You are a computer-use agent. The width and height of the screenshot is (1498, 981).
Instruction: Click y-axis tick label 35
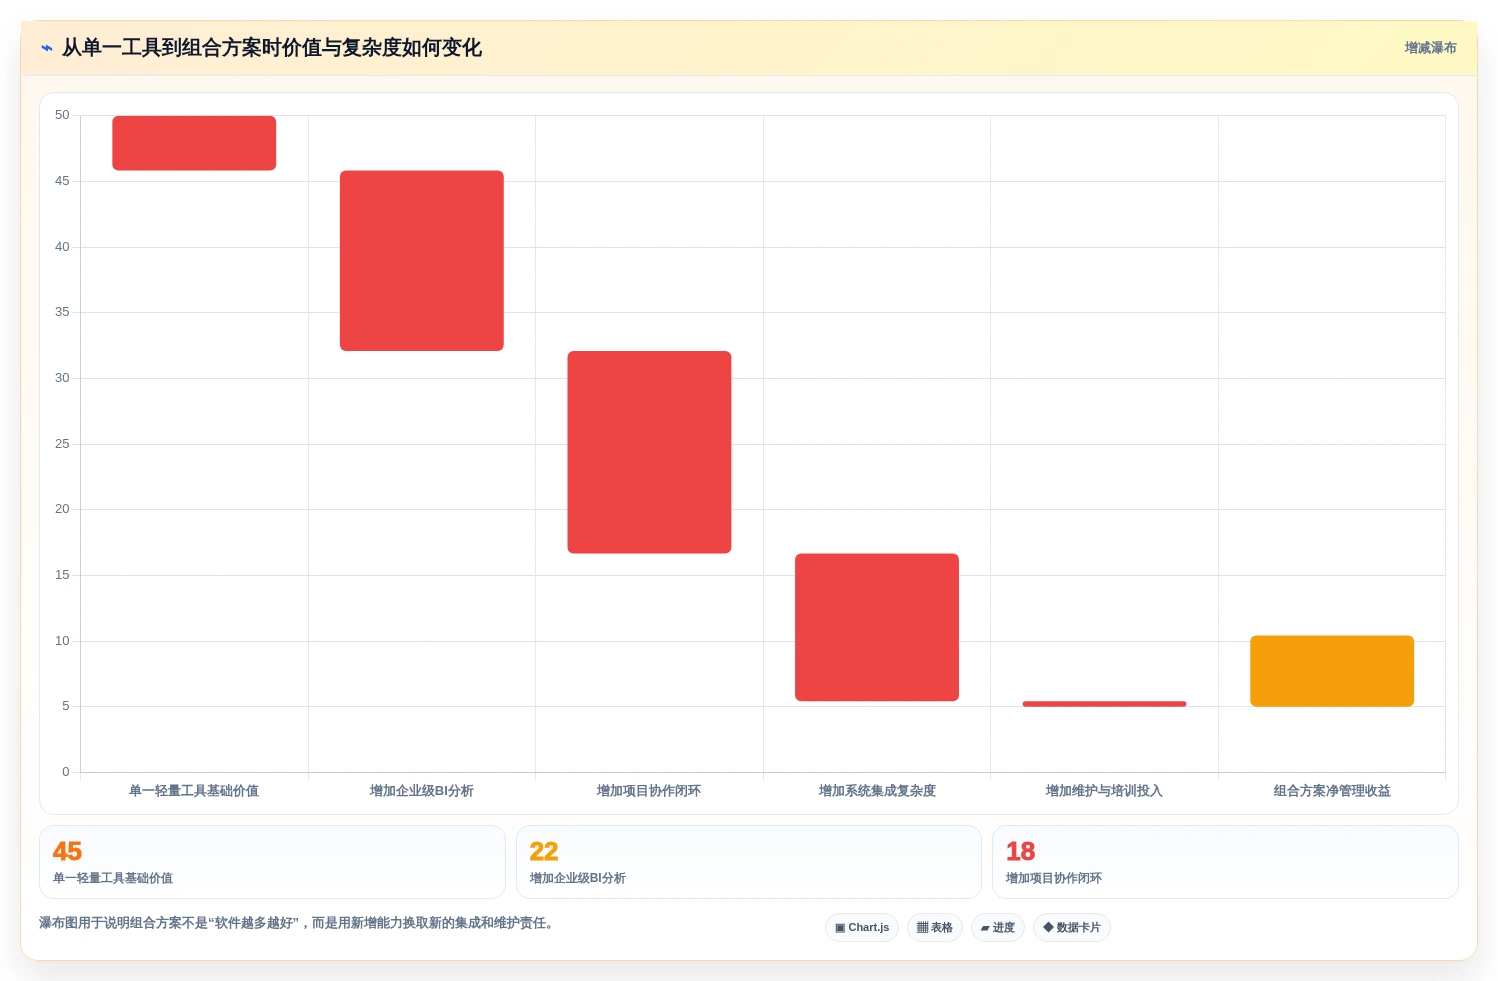click(x=62, y=312)
